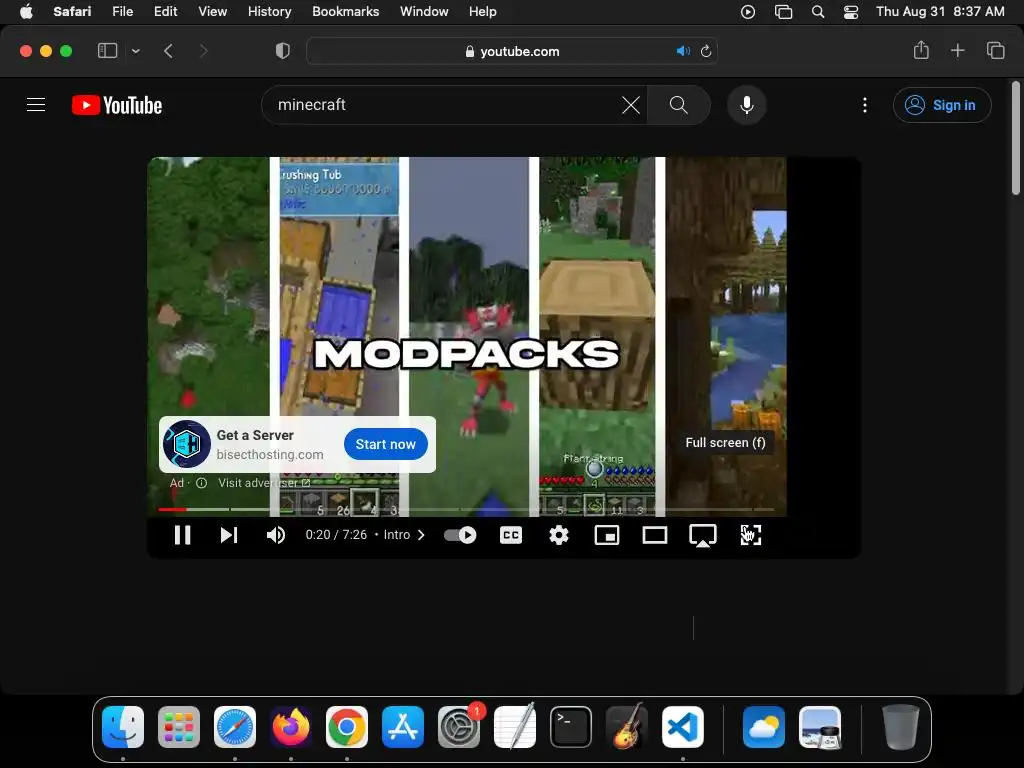Image resolution: width=1024 pixels, height=768 pixels.
Task: Launch Firefox from the dock
Action: point(291,727)
